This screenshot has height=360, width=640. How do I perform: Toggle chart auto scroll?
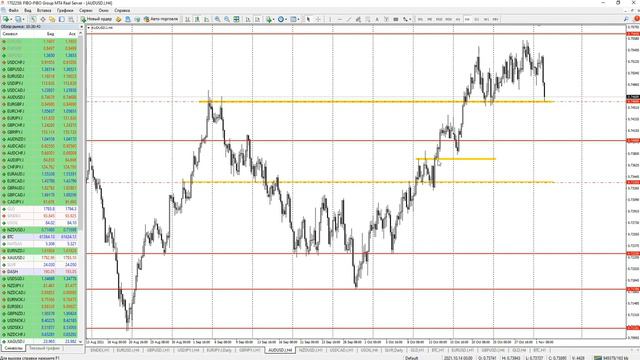248,19
